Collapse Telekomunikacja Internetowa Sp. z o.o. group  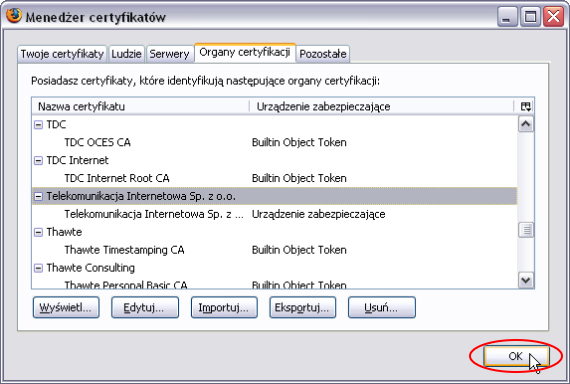38,196
